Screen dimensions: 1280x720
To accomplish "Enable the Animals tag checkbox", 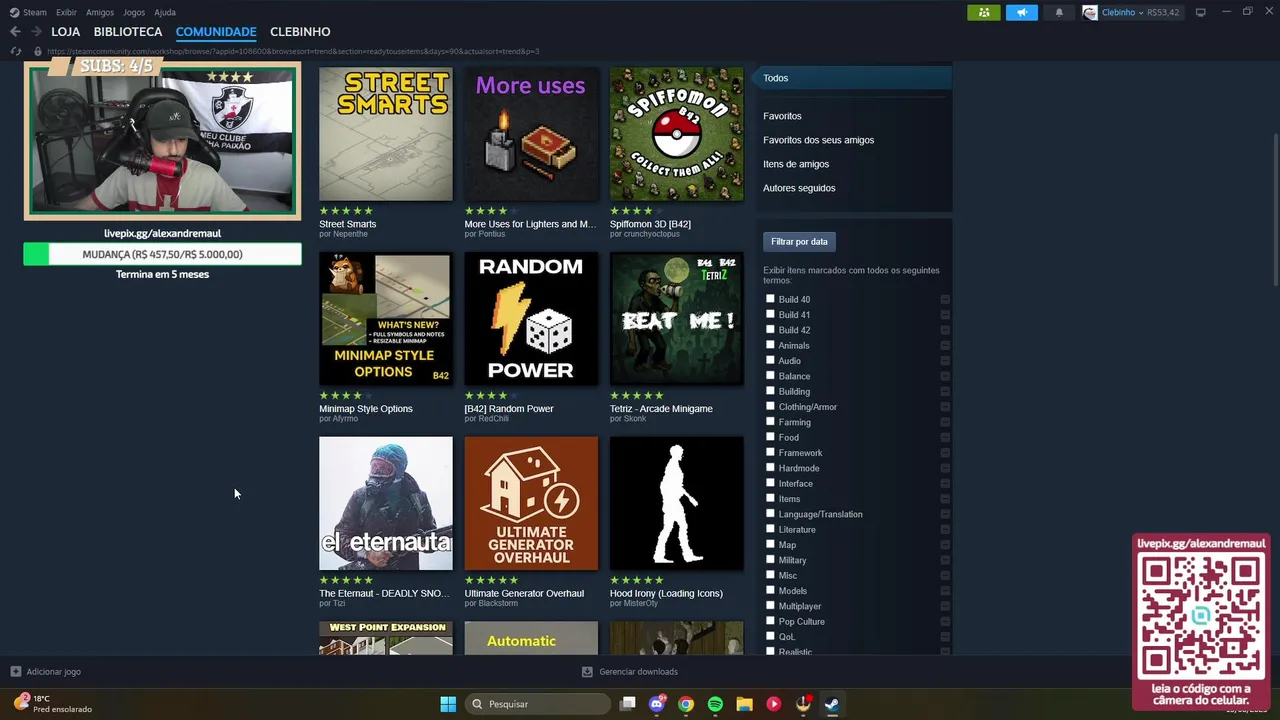I will click(770, 345).
